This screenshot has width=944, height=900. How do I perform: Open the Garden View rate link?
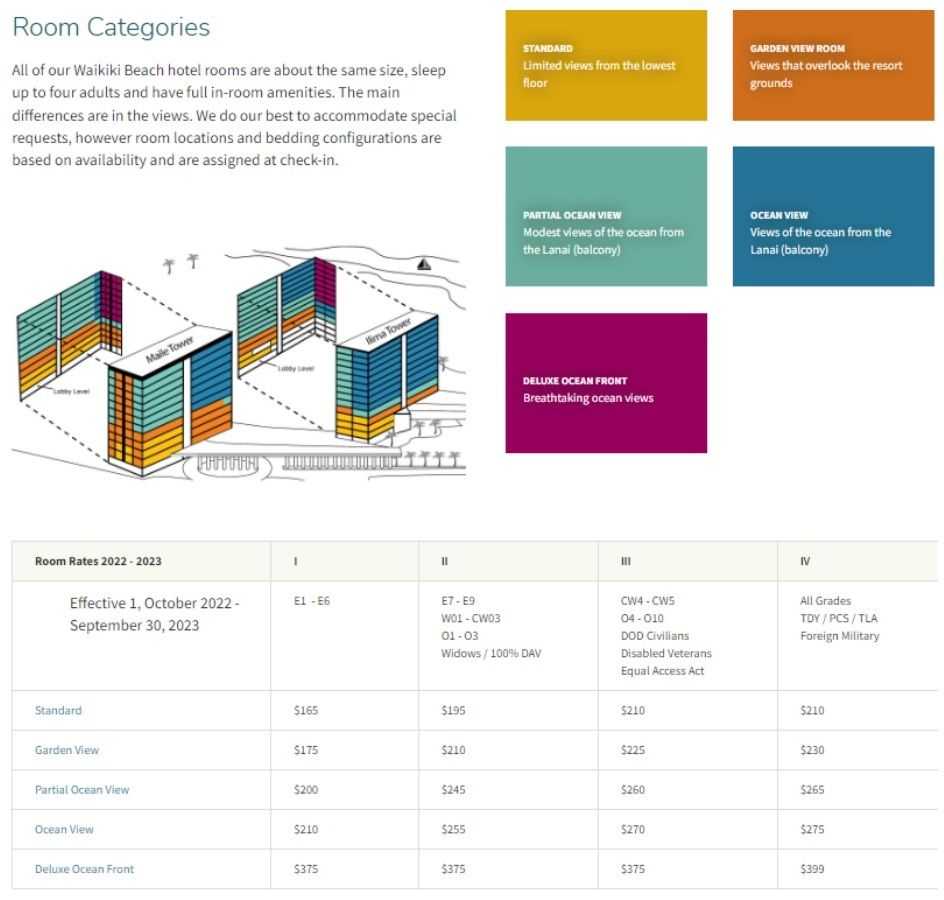click(67, 750)
